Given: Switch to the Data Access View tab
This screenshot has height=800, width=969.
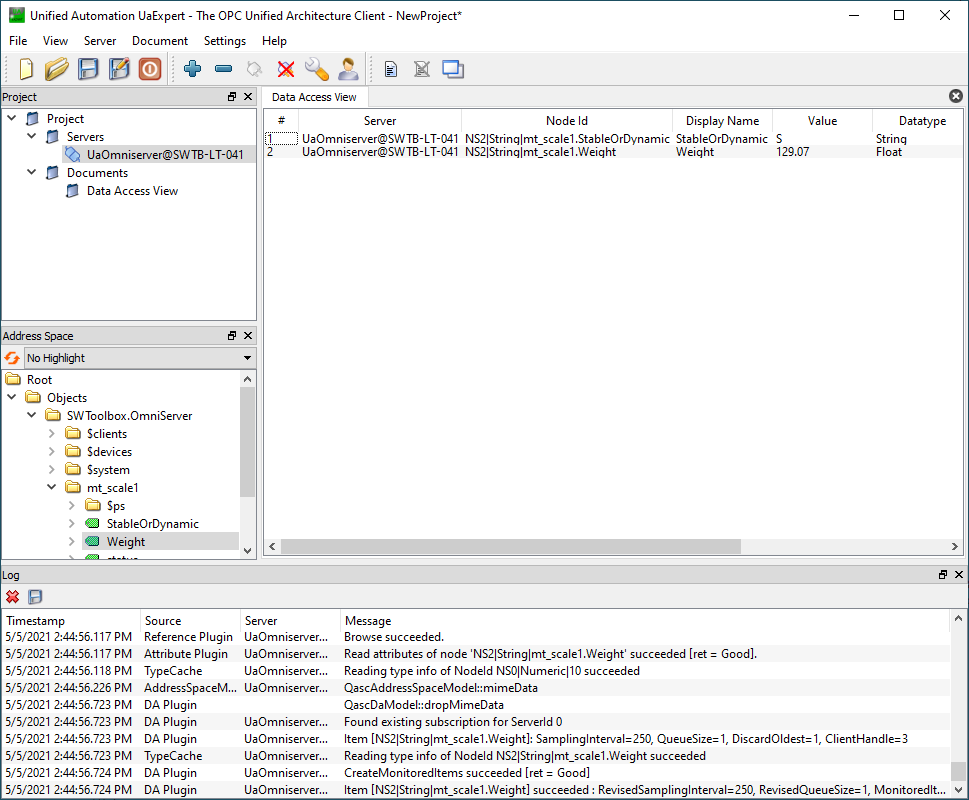Looking at the screenshot, I should (x=314, y=97).
